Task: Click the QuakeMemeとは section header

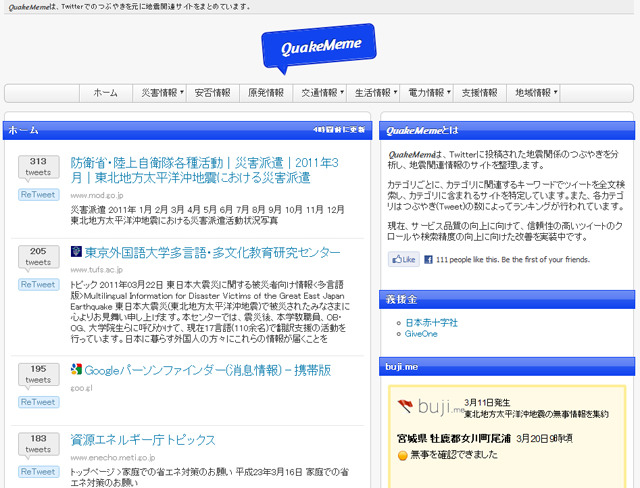Action: 507,131
